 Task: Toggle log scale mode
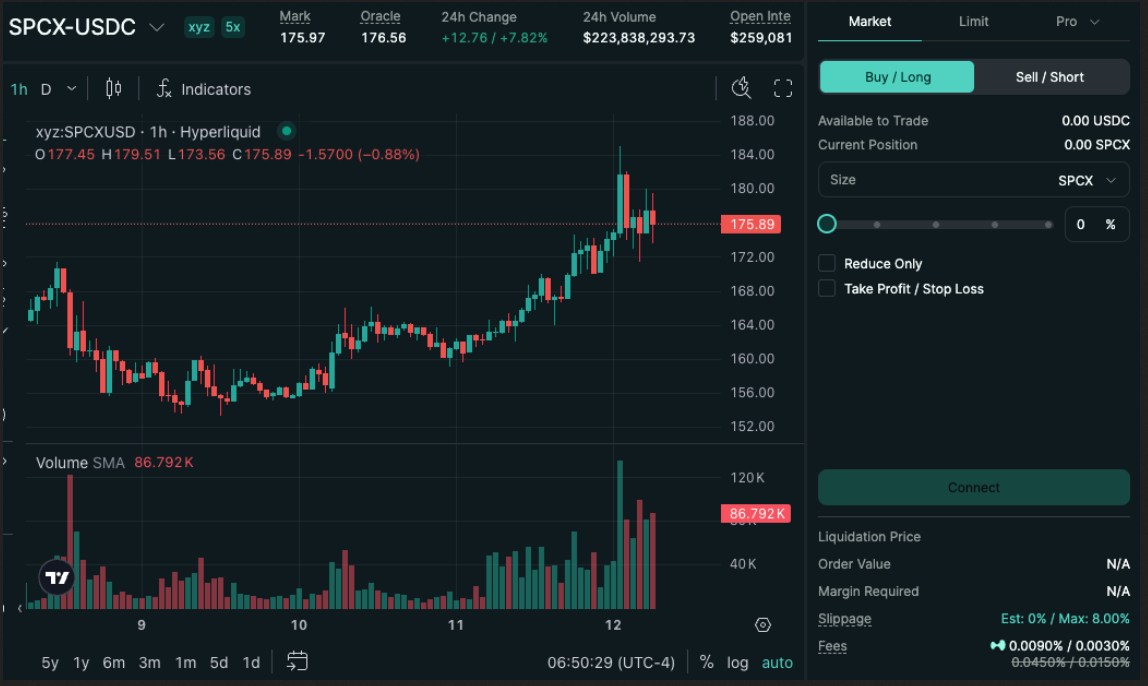click(737, 663)
